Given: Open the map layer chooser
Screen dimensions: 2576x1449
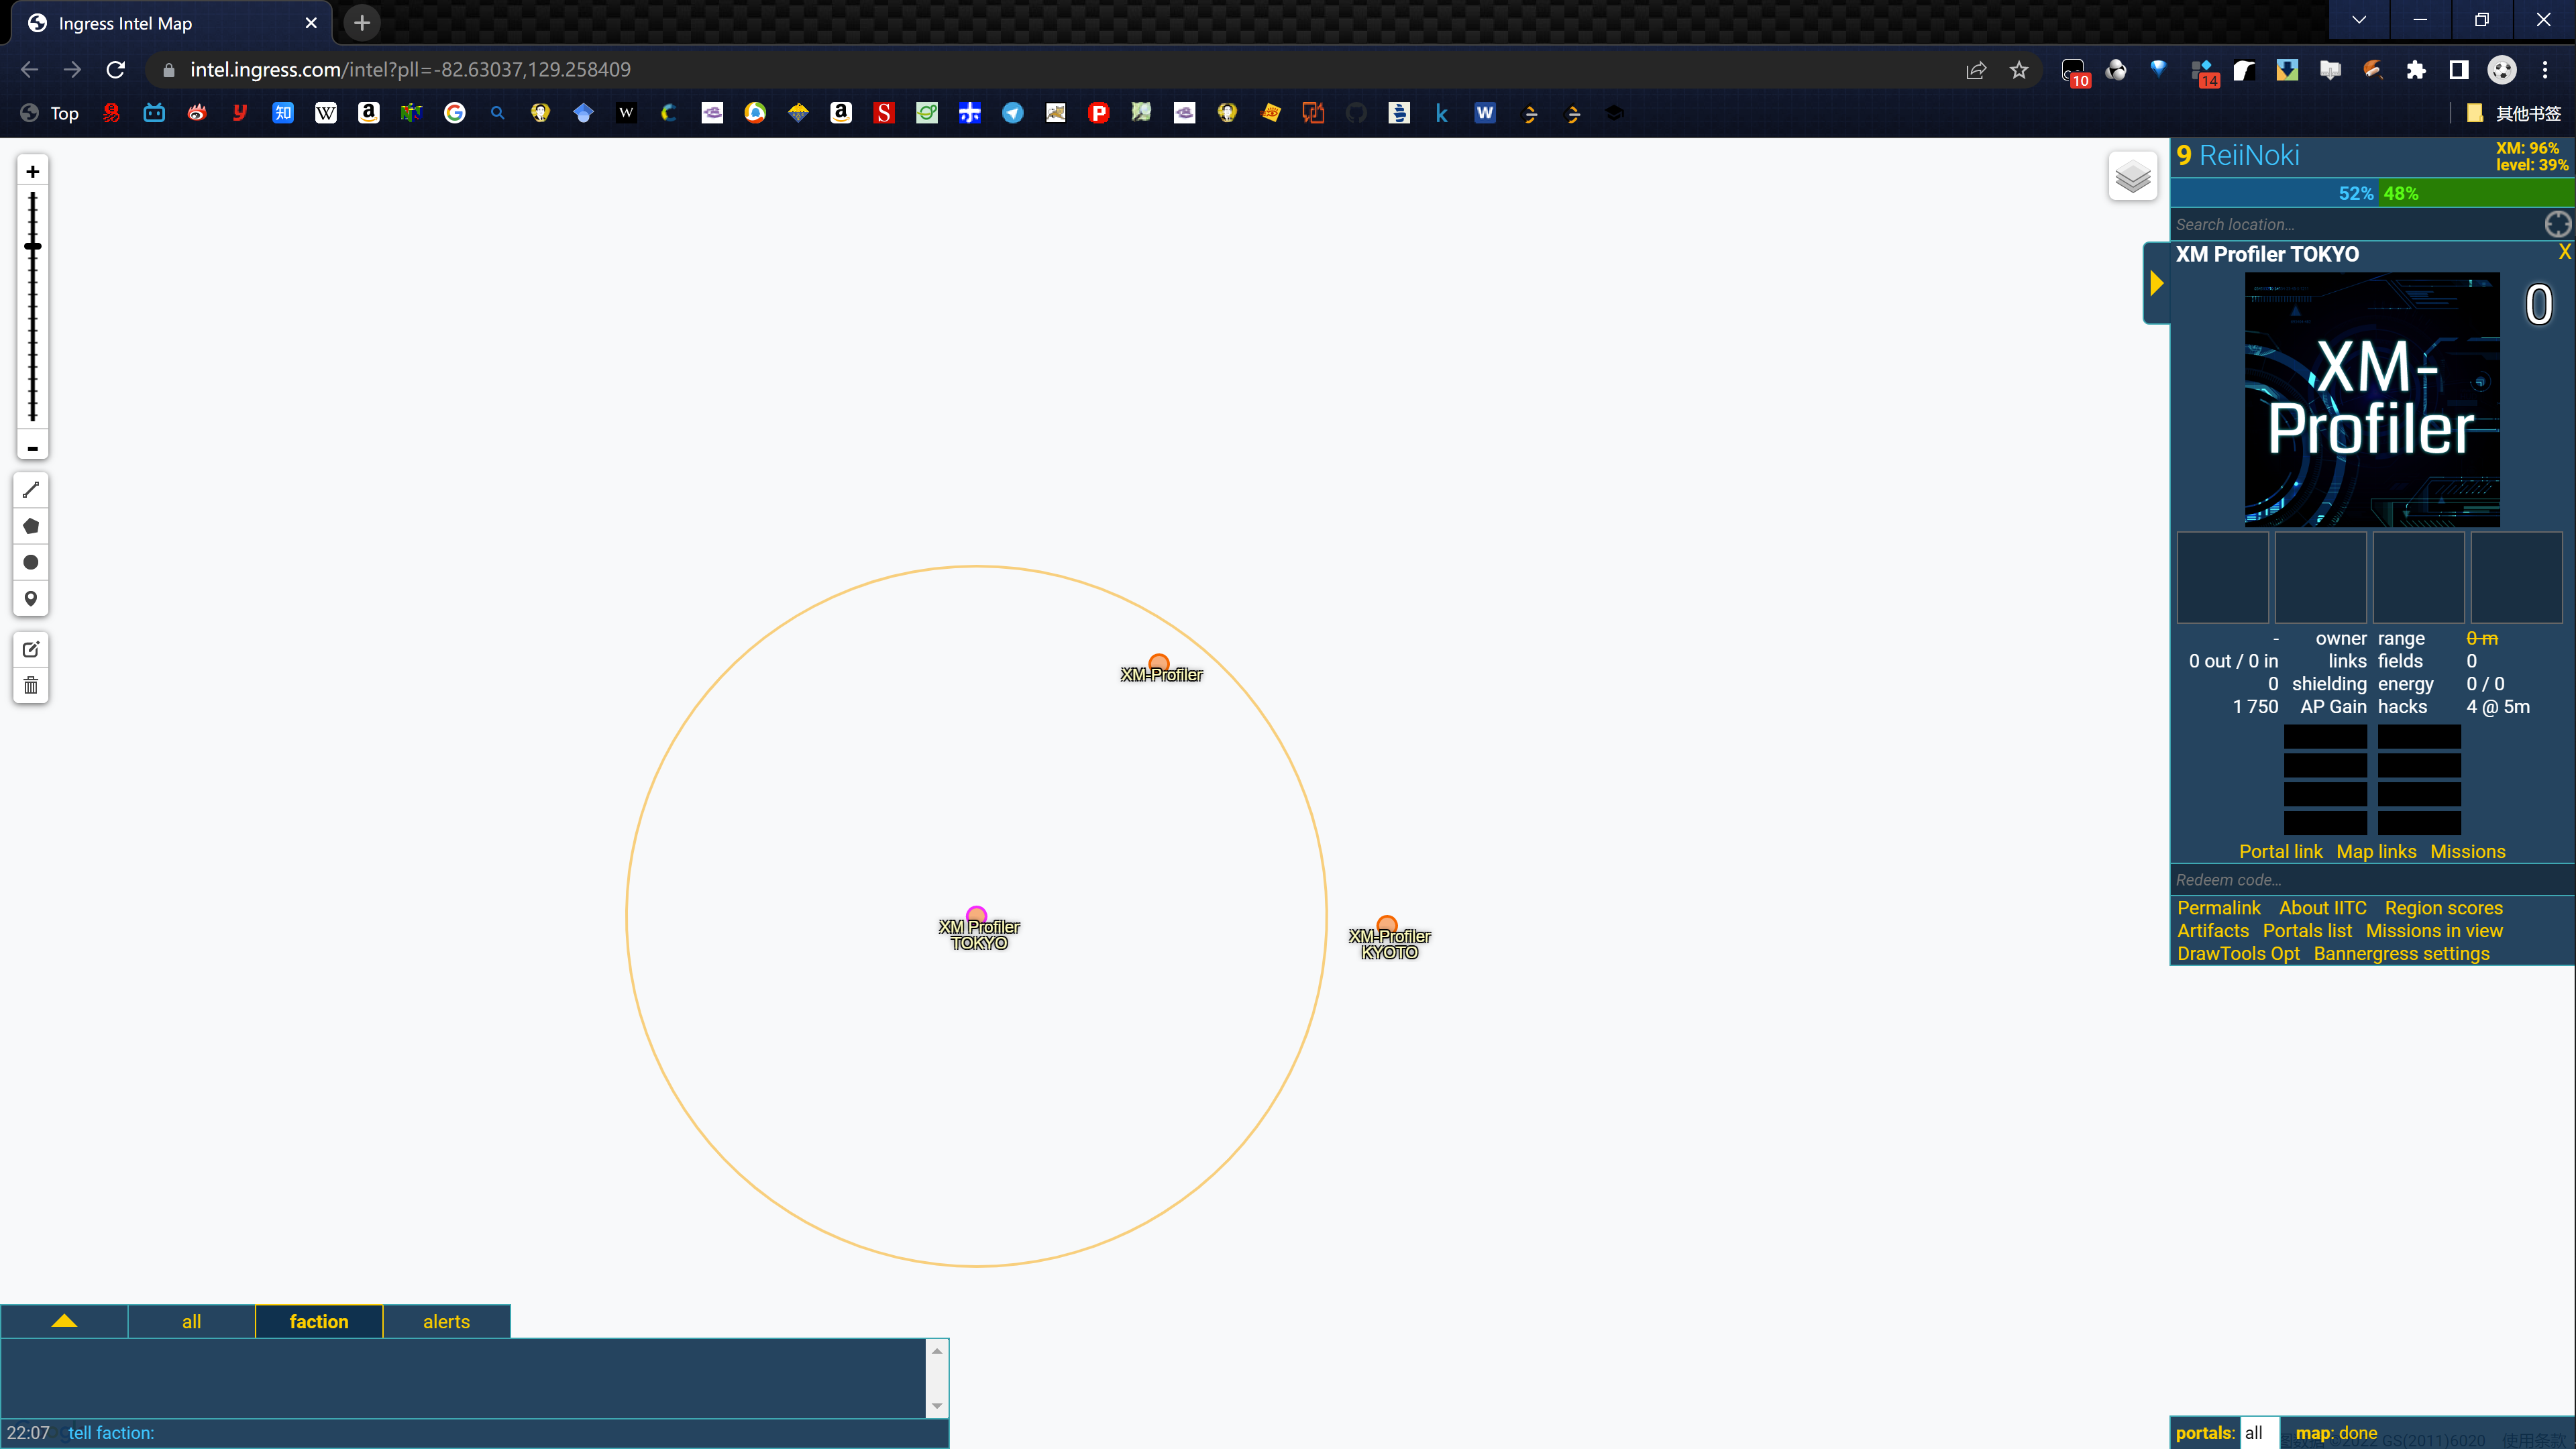Looking at the screenshot, I should tap(2132, 177).
